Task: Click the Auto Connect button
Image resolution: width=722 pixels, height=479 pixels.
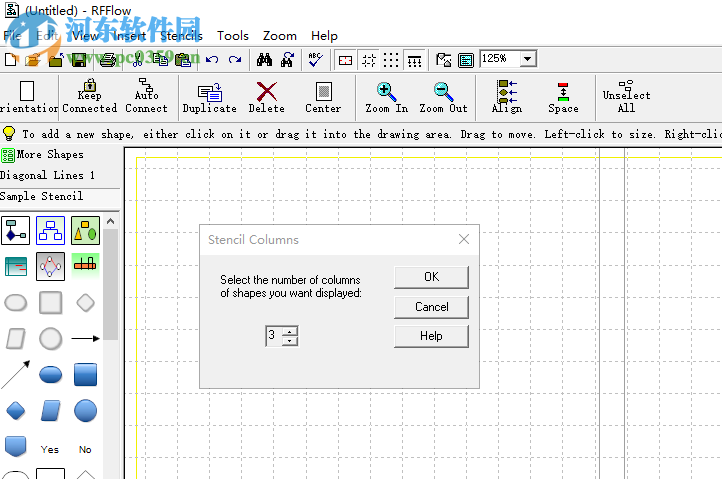Action: [146, 96]
